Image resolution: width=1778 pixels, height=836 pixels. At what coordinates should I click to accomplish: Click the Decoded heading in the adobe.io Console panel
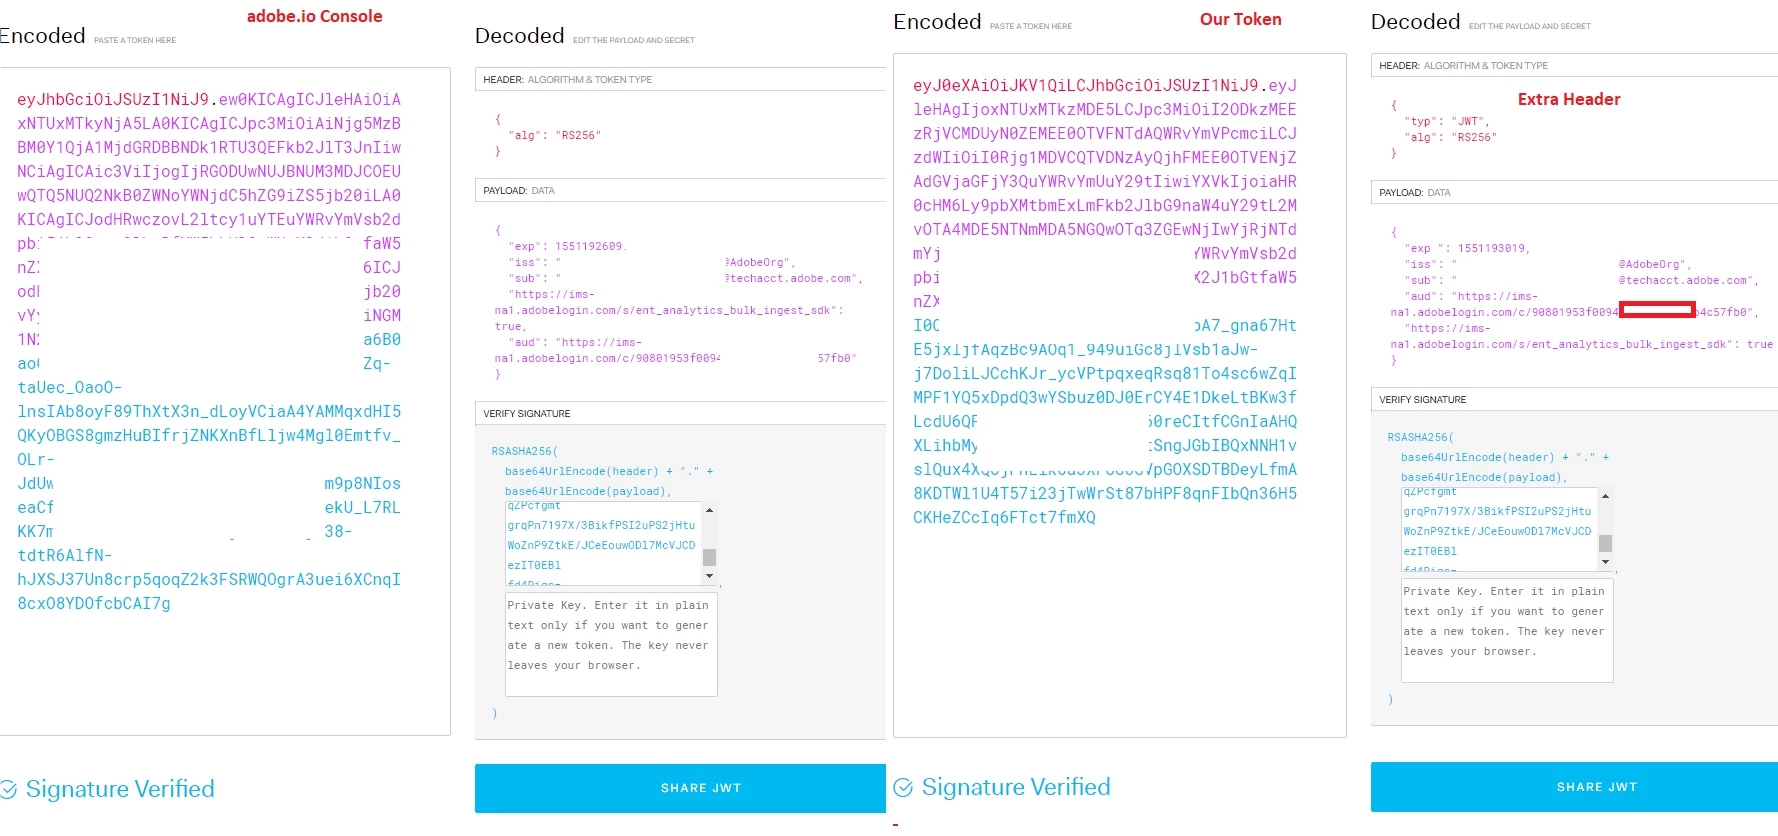click(520, 36)
